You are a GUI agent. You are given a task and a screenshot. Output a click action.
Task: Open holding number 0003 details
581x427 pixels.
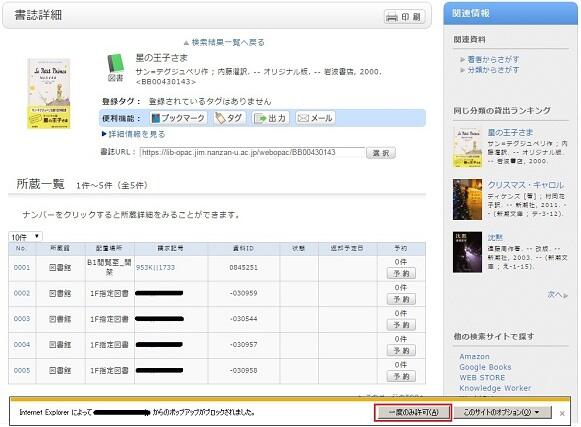(x=21, y=319)
